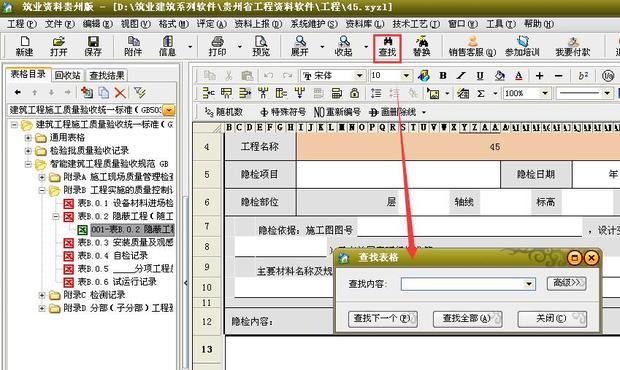620x370 pixels.
Task: Open the 100% zoom dropdown
Action: (545, 93)
